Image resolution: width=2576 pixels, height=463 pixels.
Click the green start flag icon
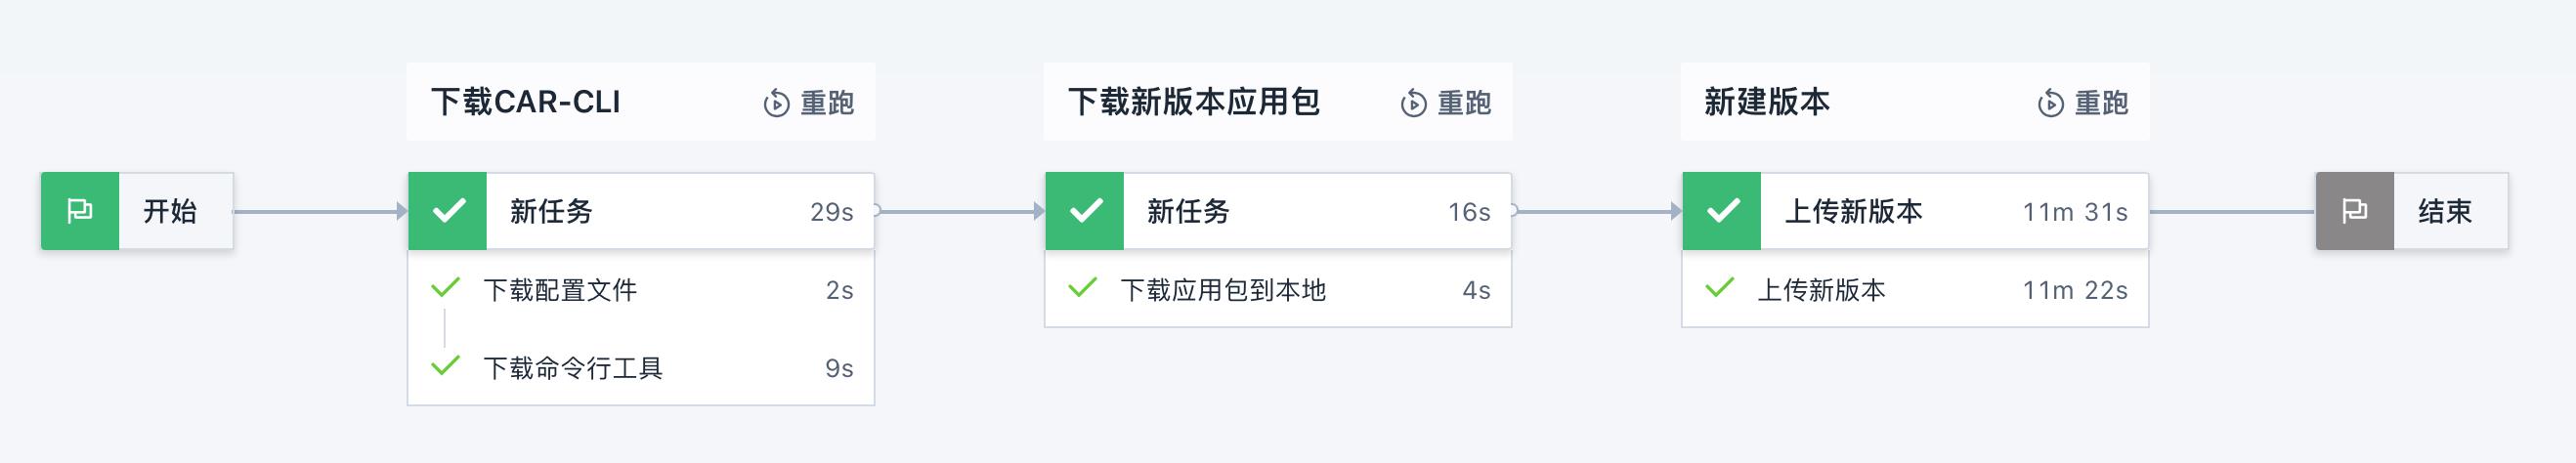tap(80, 211)
